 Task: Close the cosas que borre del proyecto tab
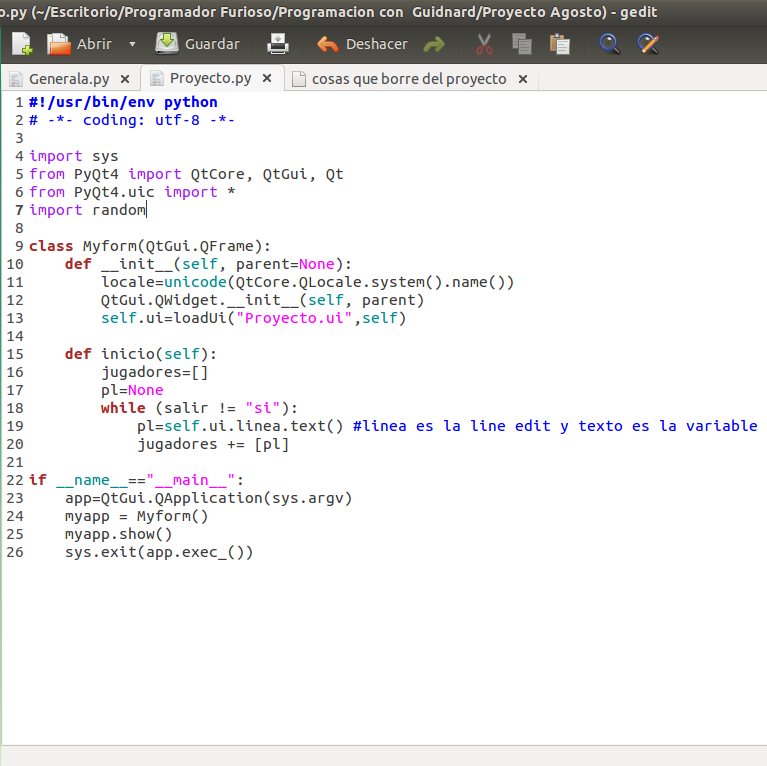click(522, 79)
